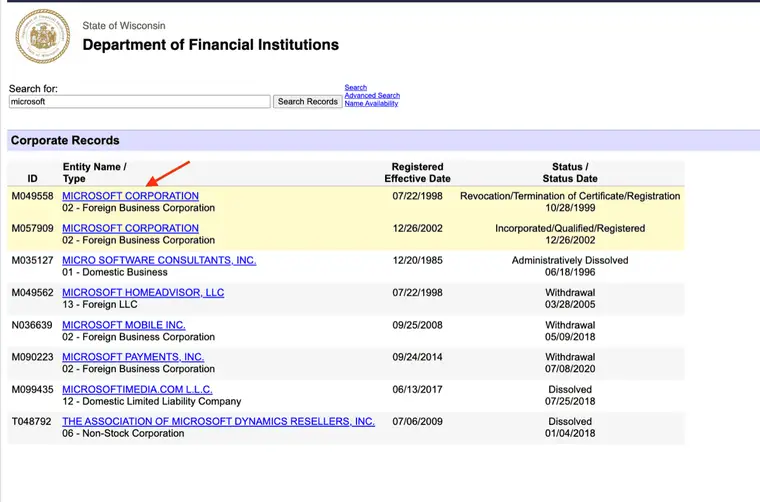Click the Revocation/Termination of Certificate/Registration status
Image resolution: width=760 pixels, height=502 pixels.
point(570,196)
